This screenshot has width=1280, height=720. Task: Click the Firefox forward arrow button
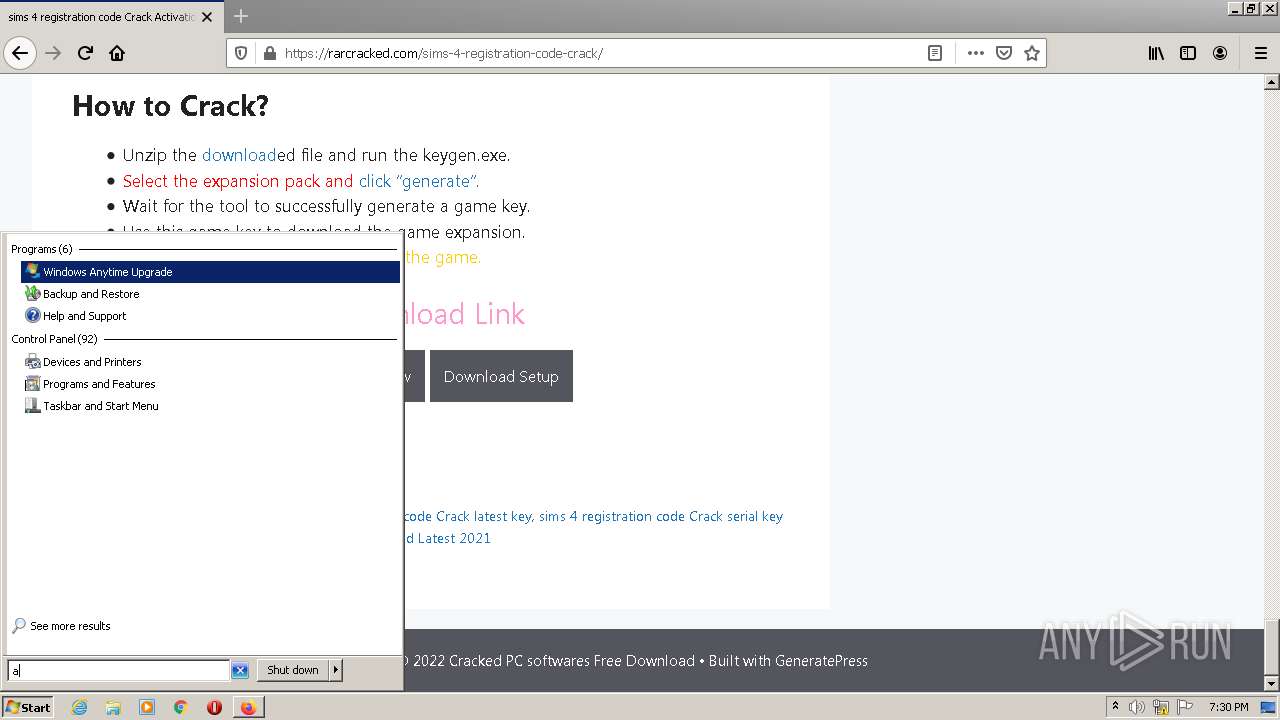pos(53,53)
